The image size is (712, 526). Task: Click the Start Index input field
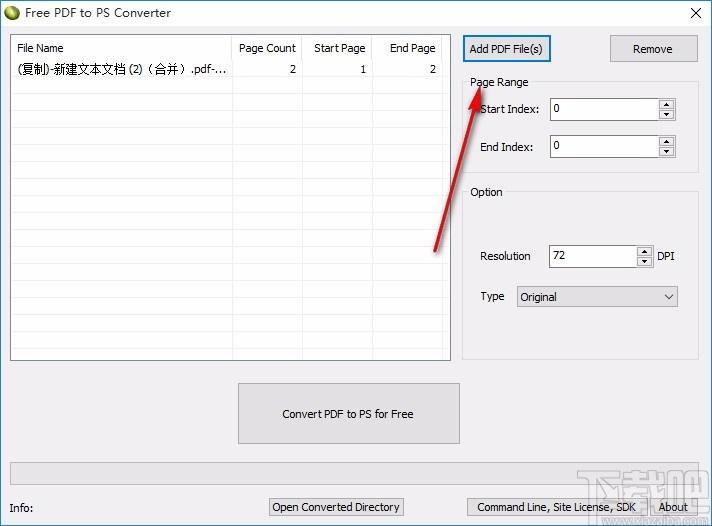604,109
